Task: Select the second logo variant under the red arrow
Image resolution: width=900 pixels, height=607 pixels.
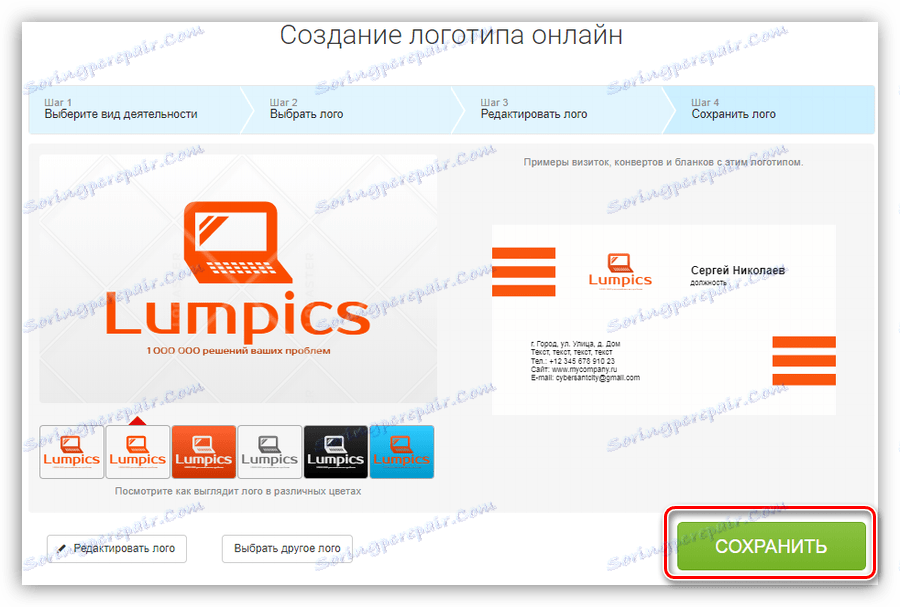Action: (x=138, y=452)
